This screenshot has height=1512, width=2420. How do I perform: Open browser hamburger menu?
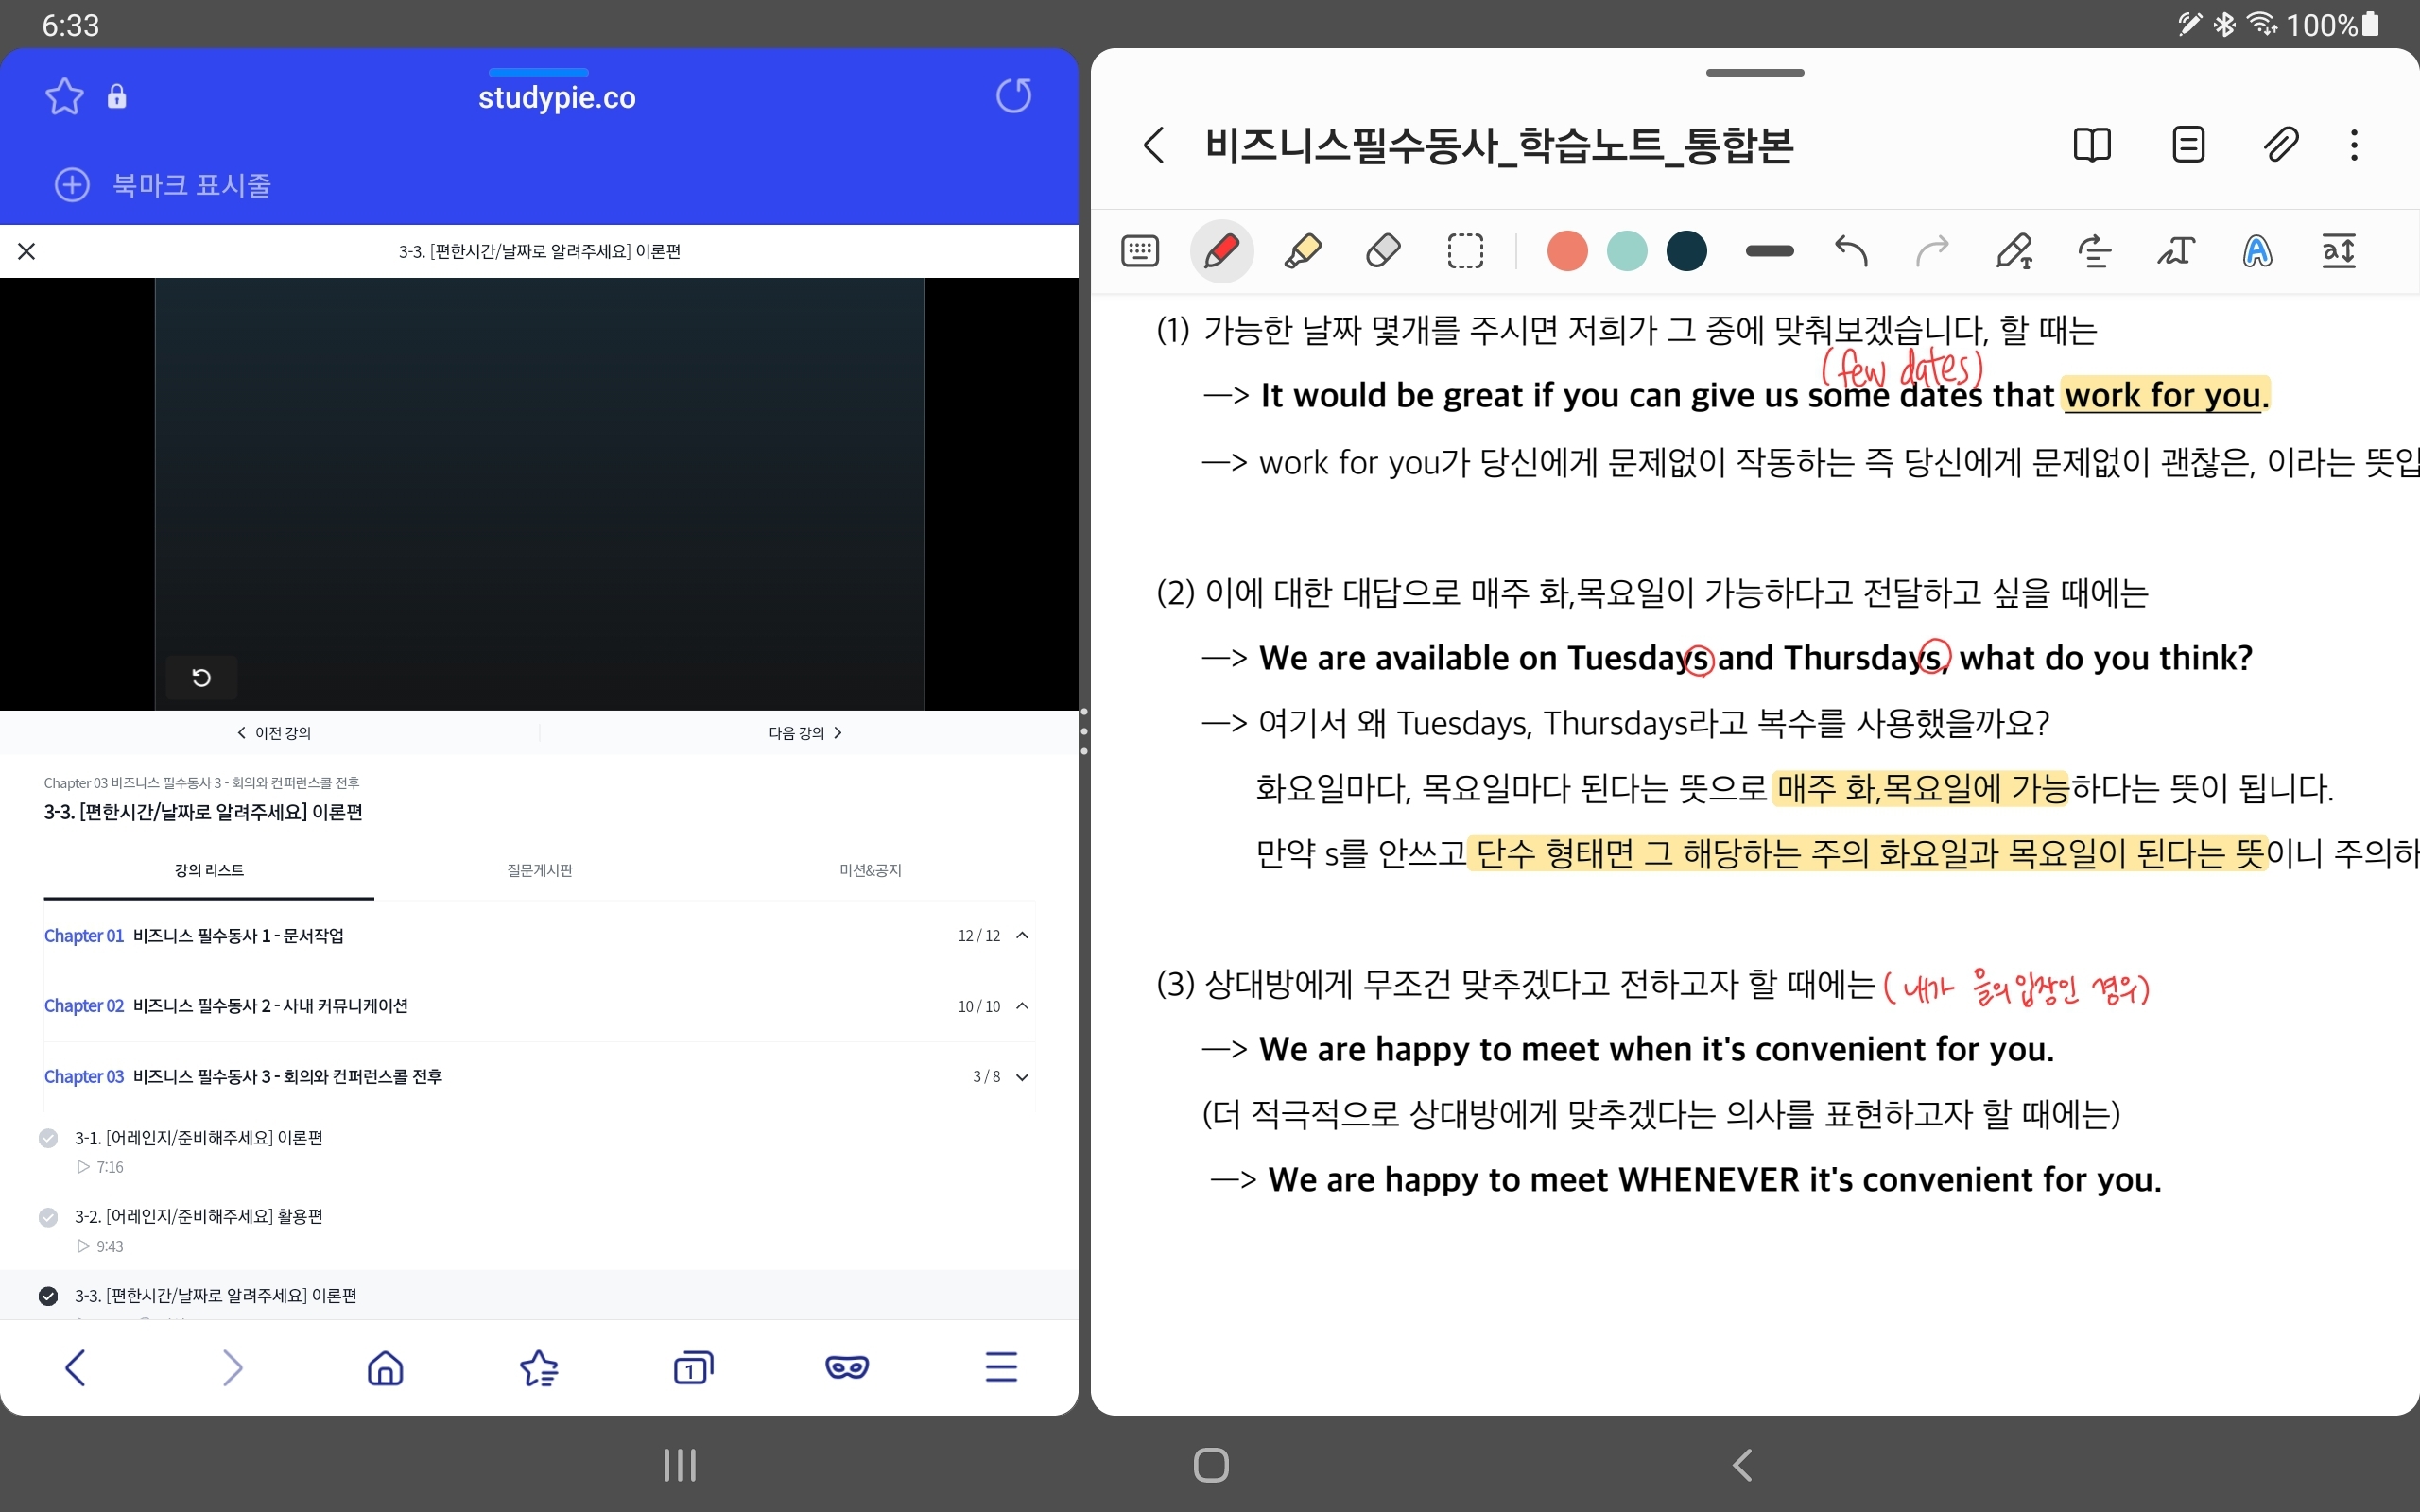[1001, 1367]
